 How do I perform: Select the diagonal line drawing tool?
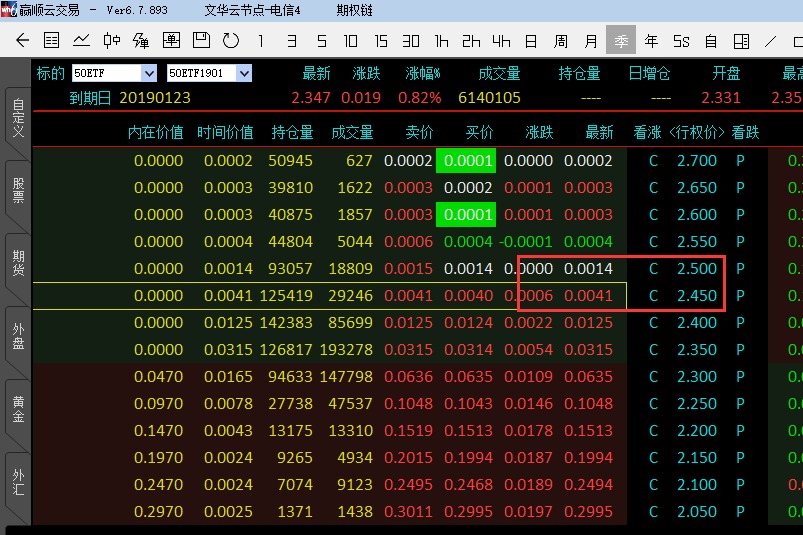point(771,41)
